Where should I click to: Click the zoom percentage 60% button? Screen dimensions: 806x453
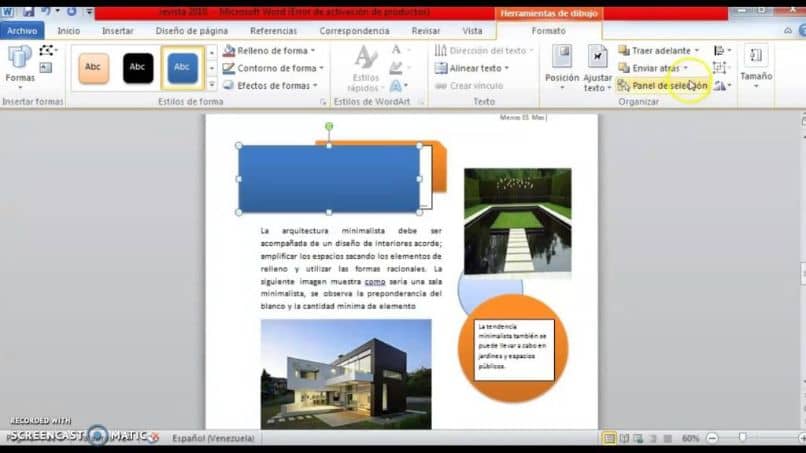point(690,438)
